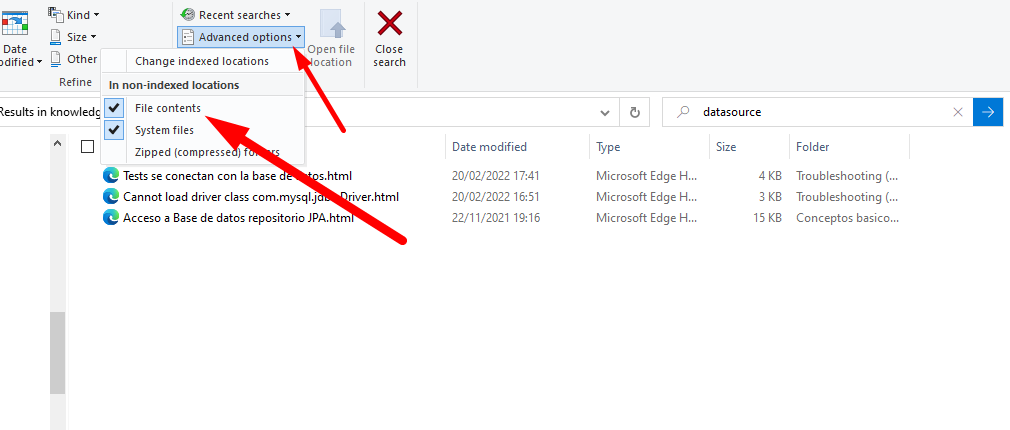Click the refresh icon beside address bar
The height and width of the screenshot is (430, 1010).
point(634,112)
